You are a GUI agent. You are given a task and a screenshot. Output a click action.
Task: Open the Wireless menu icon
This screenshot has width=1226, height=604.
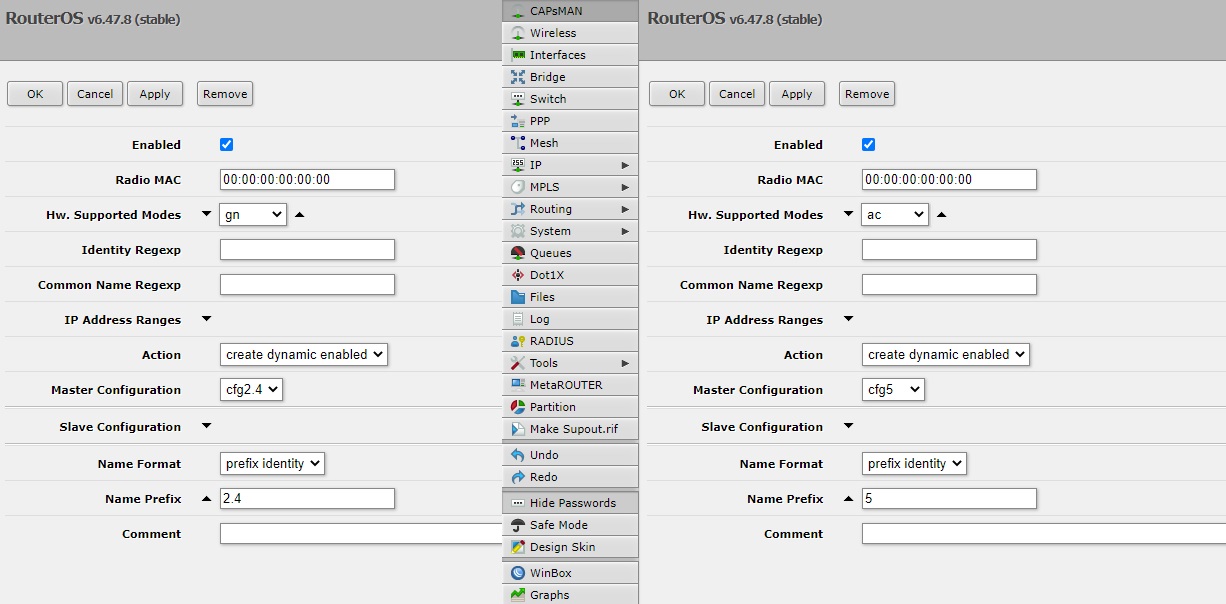point(517,33)
